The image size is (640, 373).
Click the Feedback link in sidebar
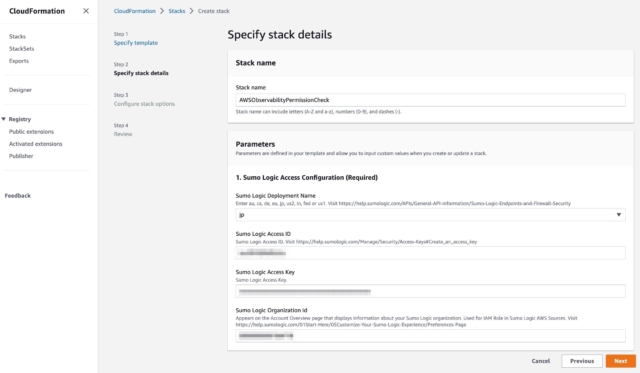pyautogui.click(x=18, y=195)
